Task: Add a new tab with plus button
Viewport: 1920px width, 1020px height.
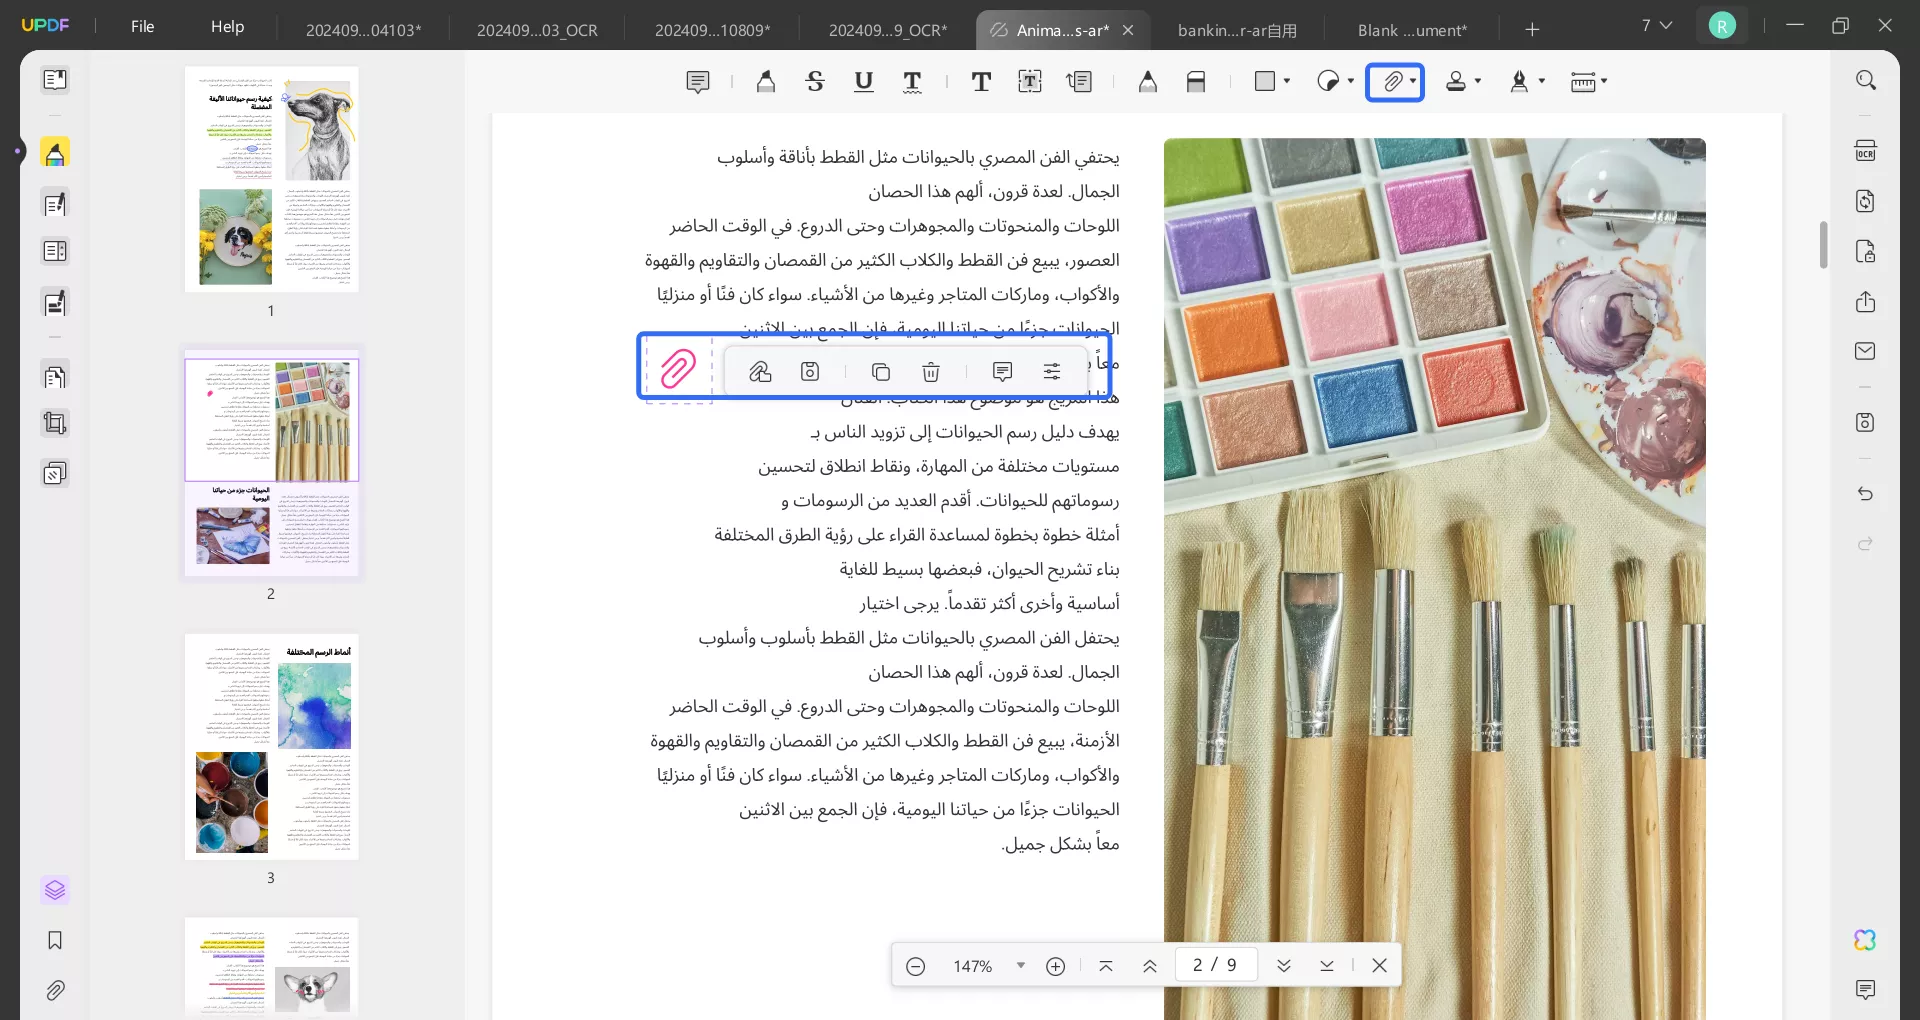Action: (1532, 29)
